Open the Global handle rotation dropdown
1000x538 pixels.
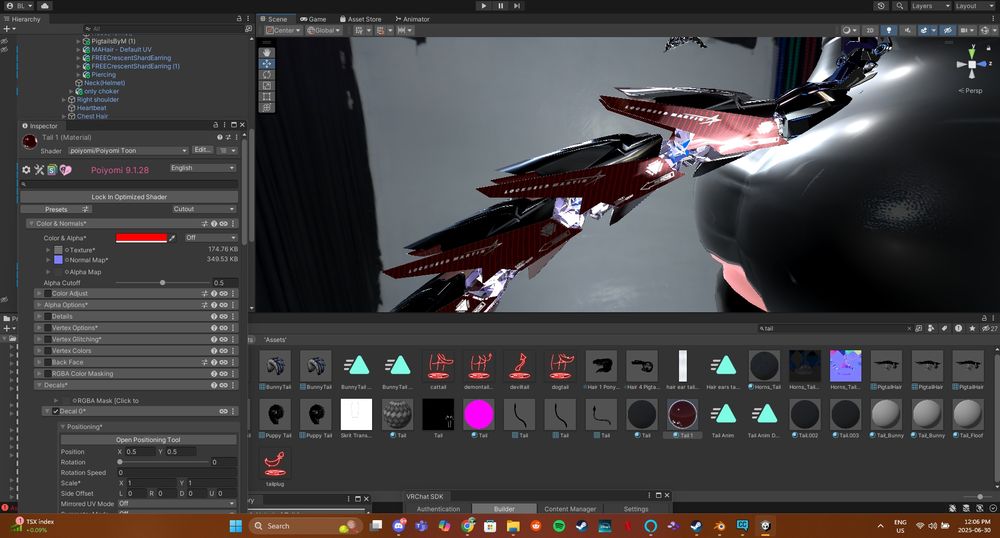(324, 30)
